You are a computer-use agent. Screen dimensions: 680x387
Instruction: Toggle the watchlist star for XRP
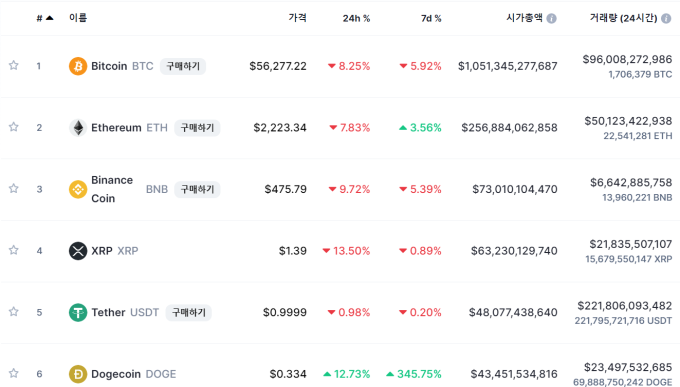(14, 250)
